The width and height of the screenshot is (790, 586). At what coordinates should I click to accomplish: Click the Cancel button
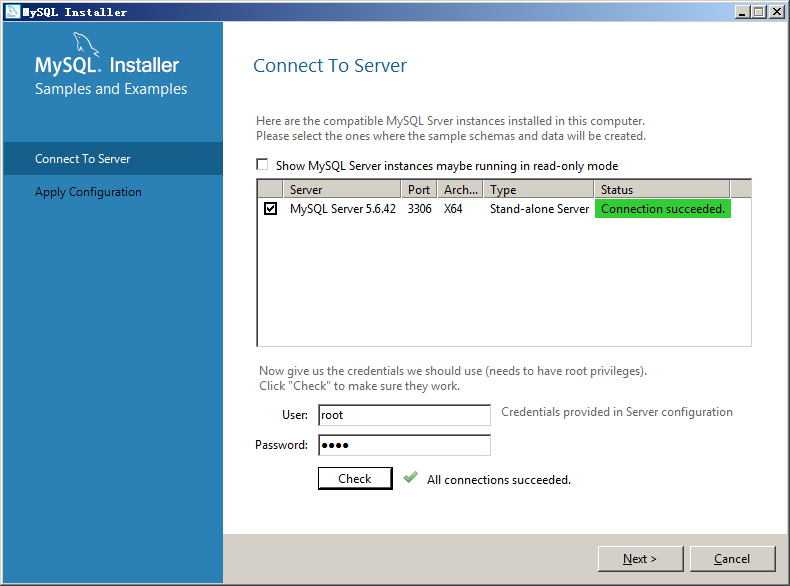[x=732, y=559]
